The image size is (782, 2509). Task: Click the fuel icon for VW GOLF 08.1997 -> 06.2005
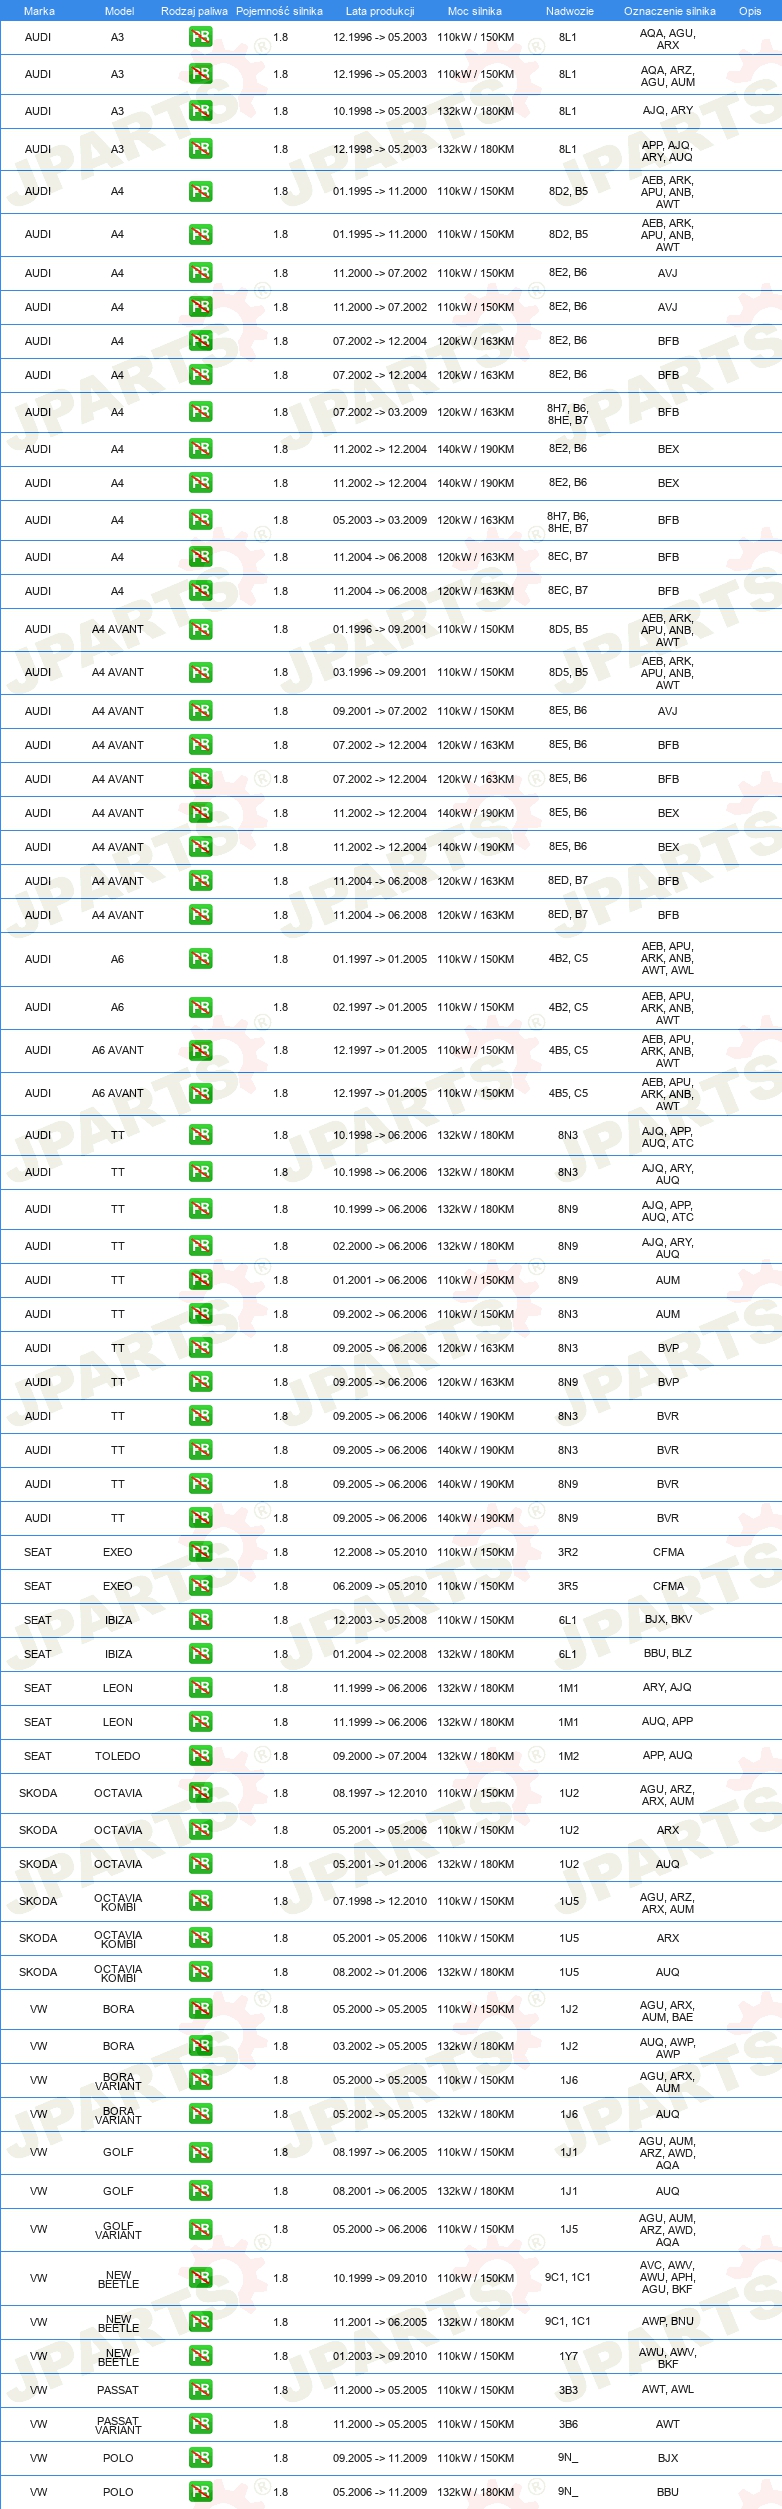(x=201, y=2153)
